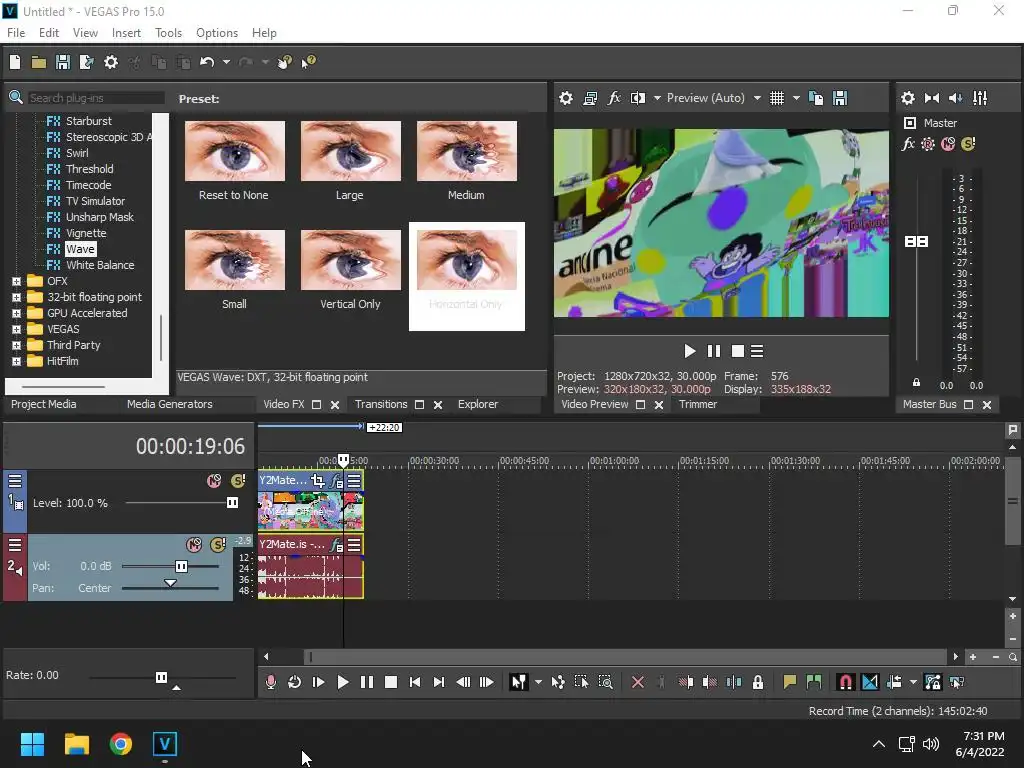Open the File menu

(16, 33)
